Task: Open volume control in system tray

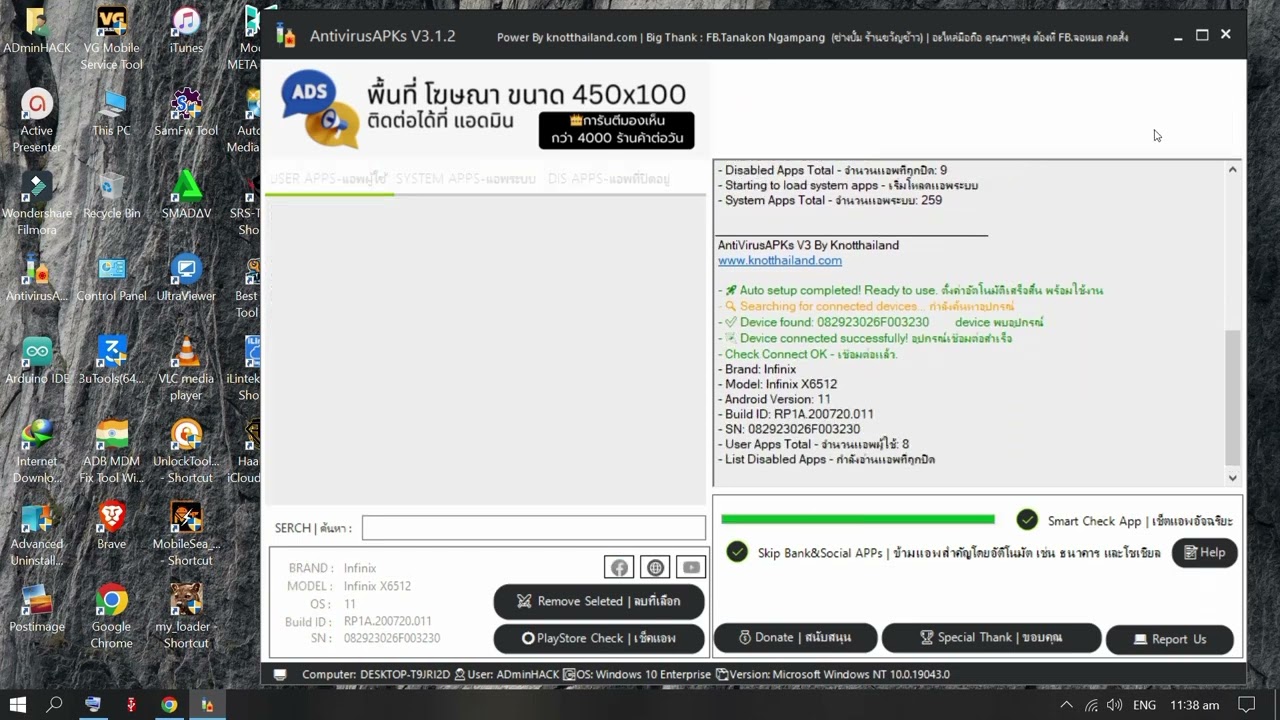Action: pyautogui.click(x=1113, y=705)
